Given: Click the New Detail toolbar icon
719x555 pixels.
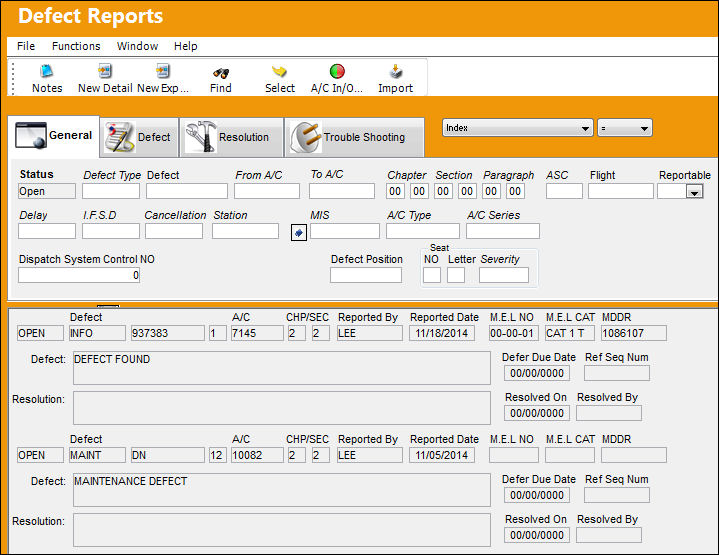Looking at the screenshot, I should pos(105,79).
